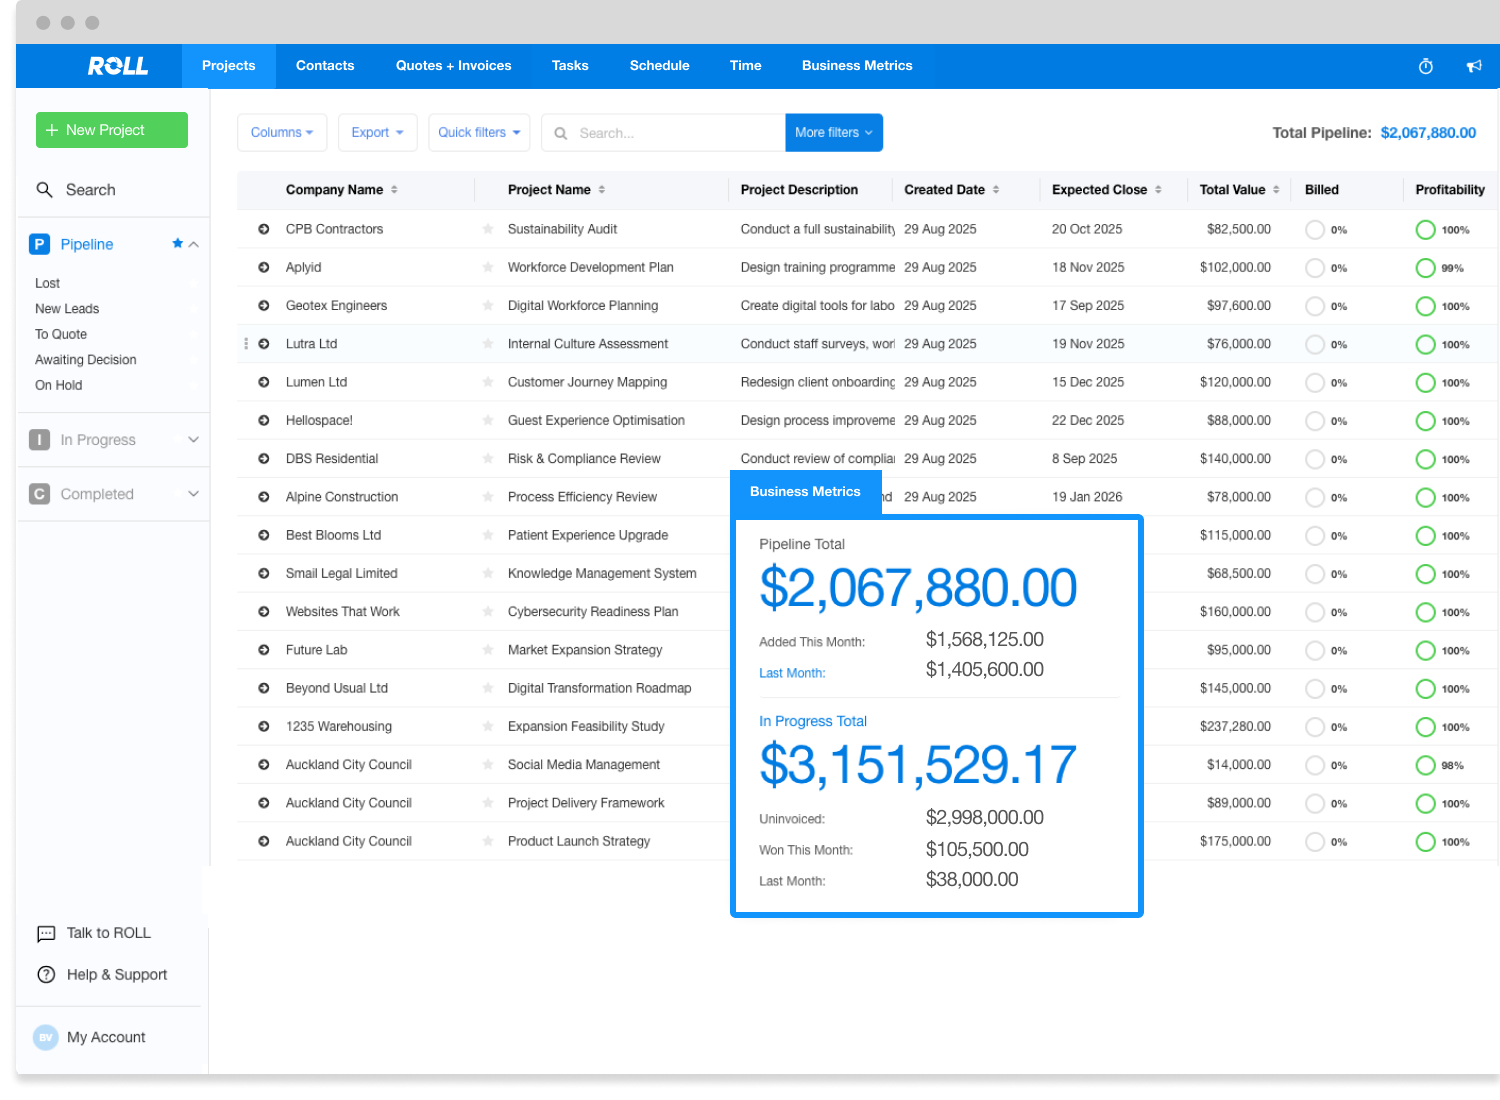Open the announcements megaphone icon

point(1474,66)
